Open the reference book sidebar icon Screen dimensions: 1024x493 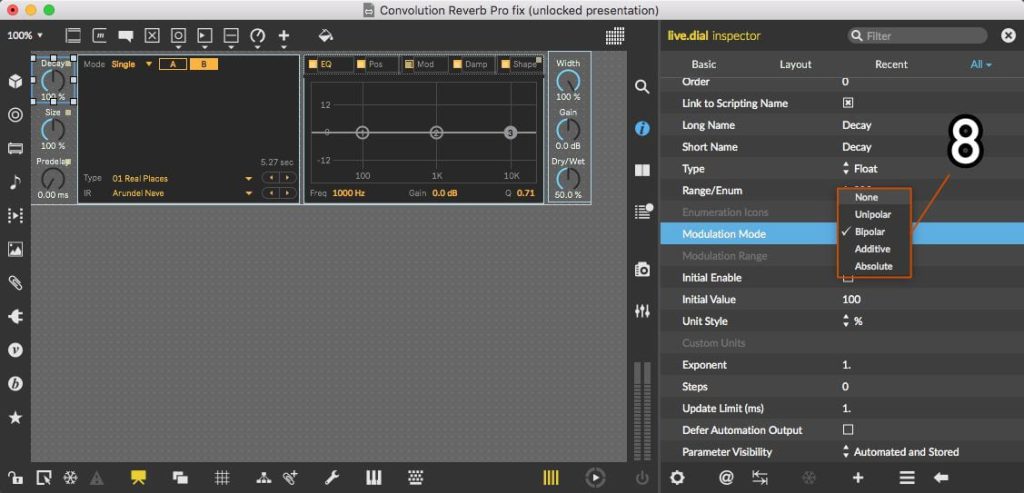coord(642,170)
